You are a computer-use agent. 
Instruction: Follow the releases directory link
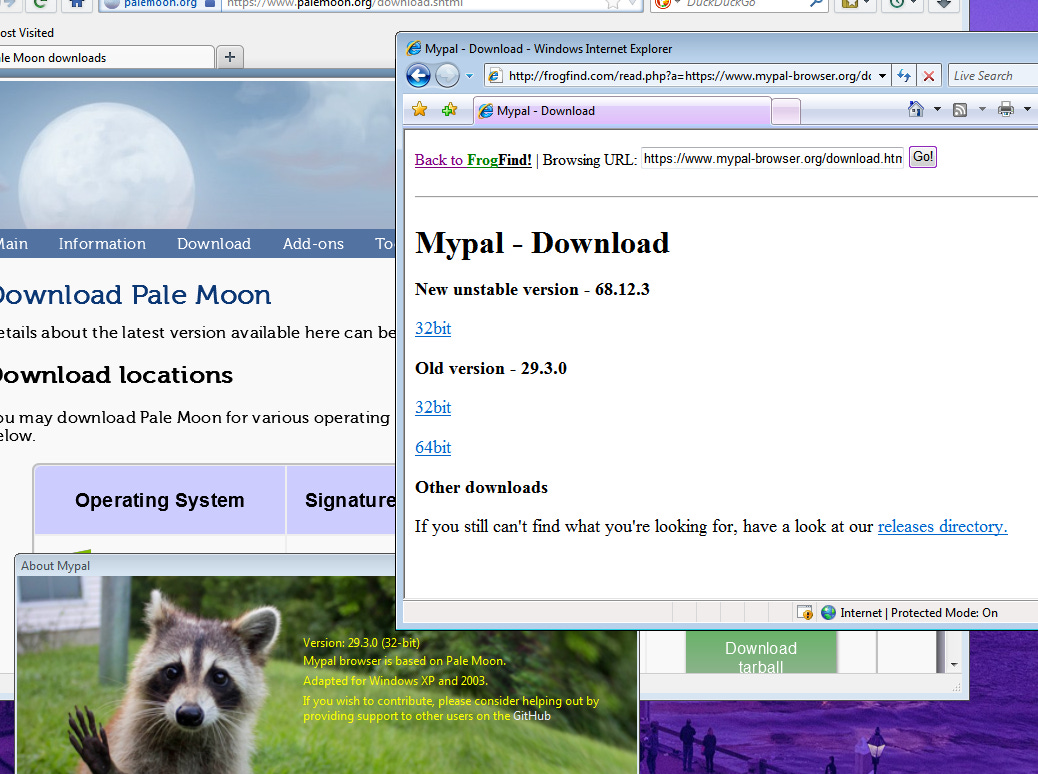943,526
